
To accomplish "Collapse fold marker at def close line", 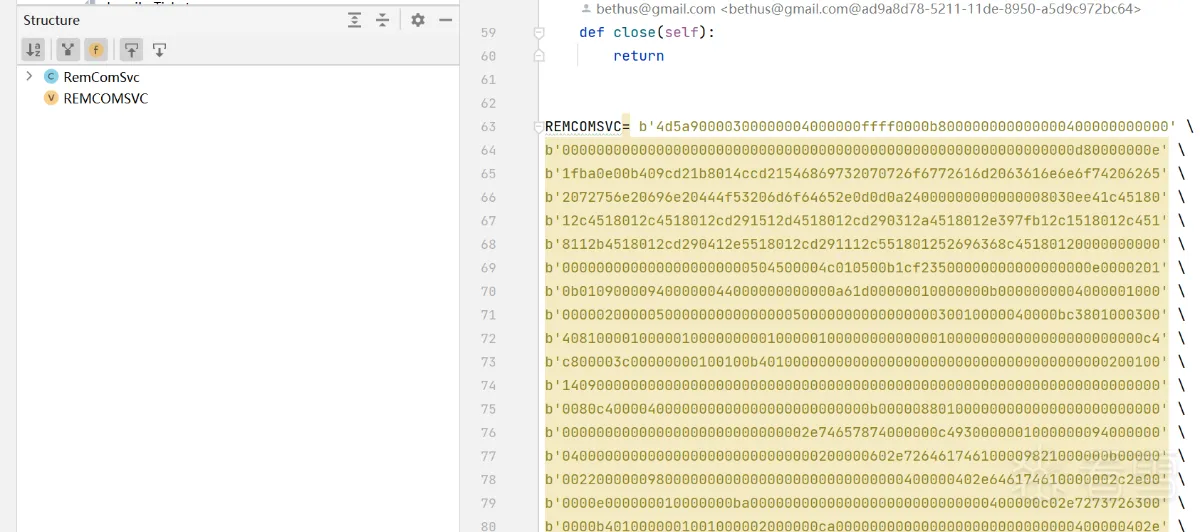I will pyautogui.click(x=539, y=32).
